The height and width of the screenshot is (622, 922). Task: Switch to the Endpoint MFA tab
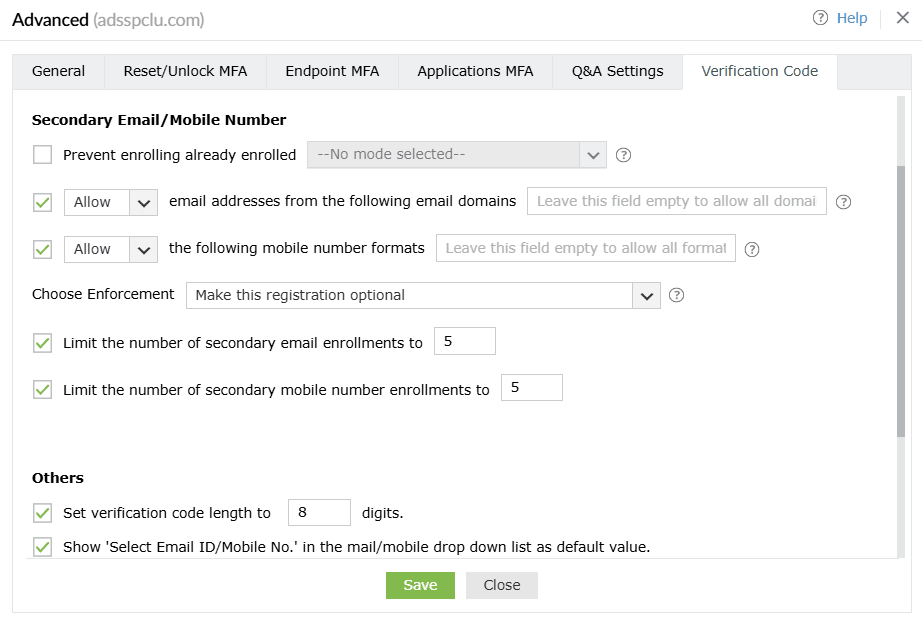332,72
